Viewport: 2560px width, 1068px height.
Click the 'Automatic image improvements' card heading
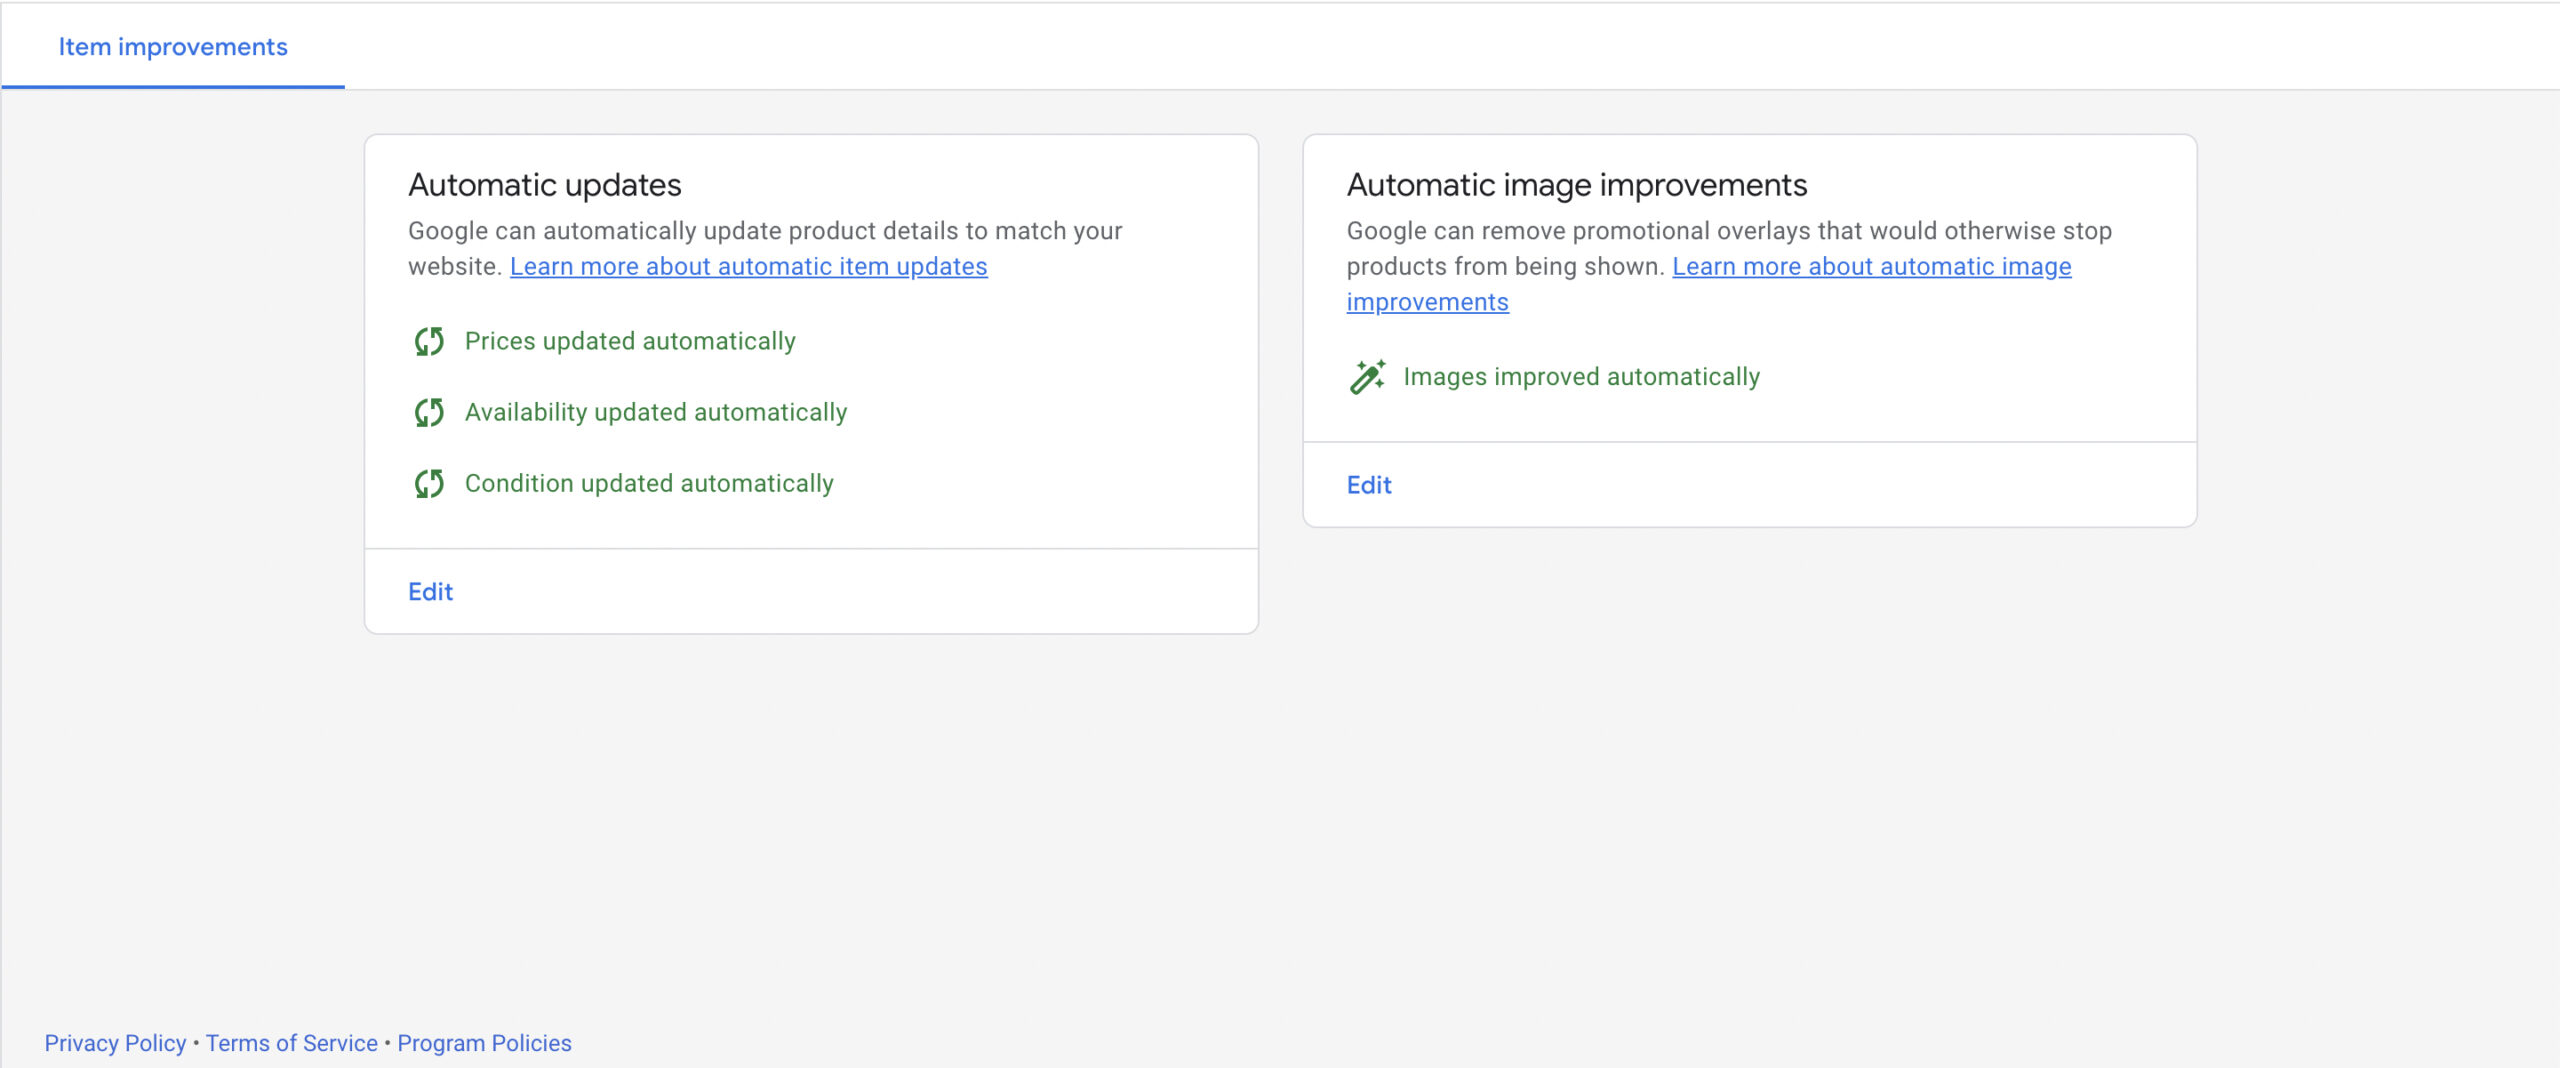(x=1577, y=185)
